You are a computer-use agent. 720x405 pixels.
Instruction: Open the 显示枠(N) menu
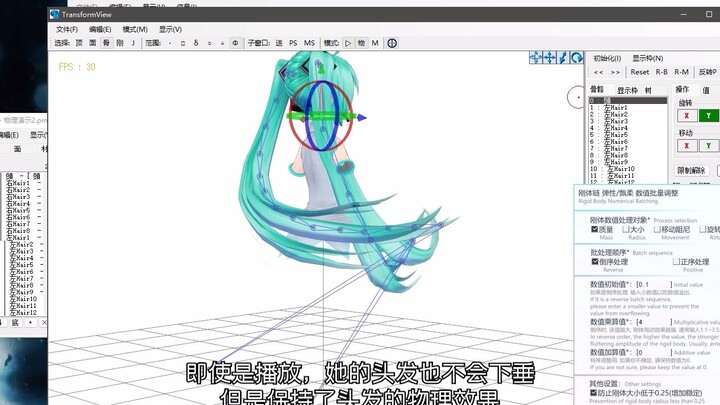[647, 58]
